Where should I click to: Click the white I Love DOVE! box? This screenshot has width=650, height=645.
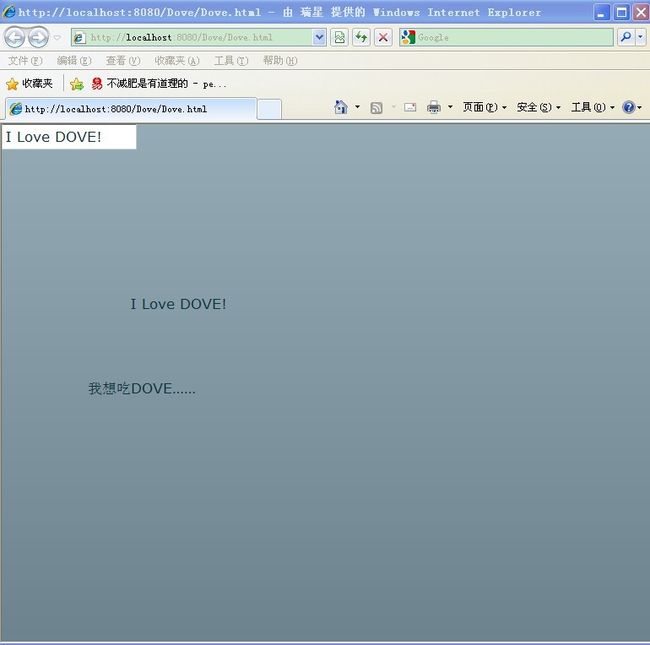pos(69,137)
